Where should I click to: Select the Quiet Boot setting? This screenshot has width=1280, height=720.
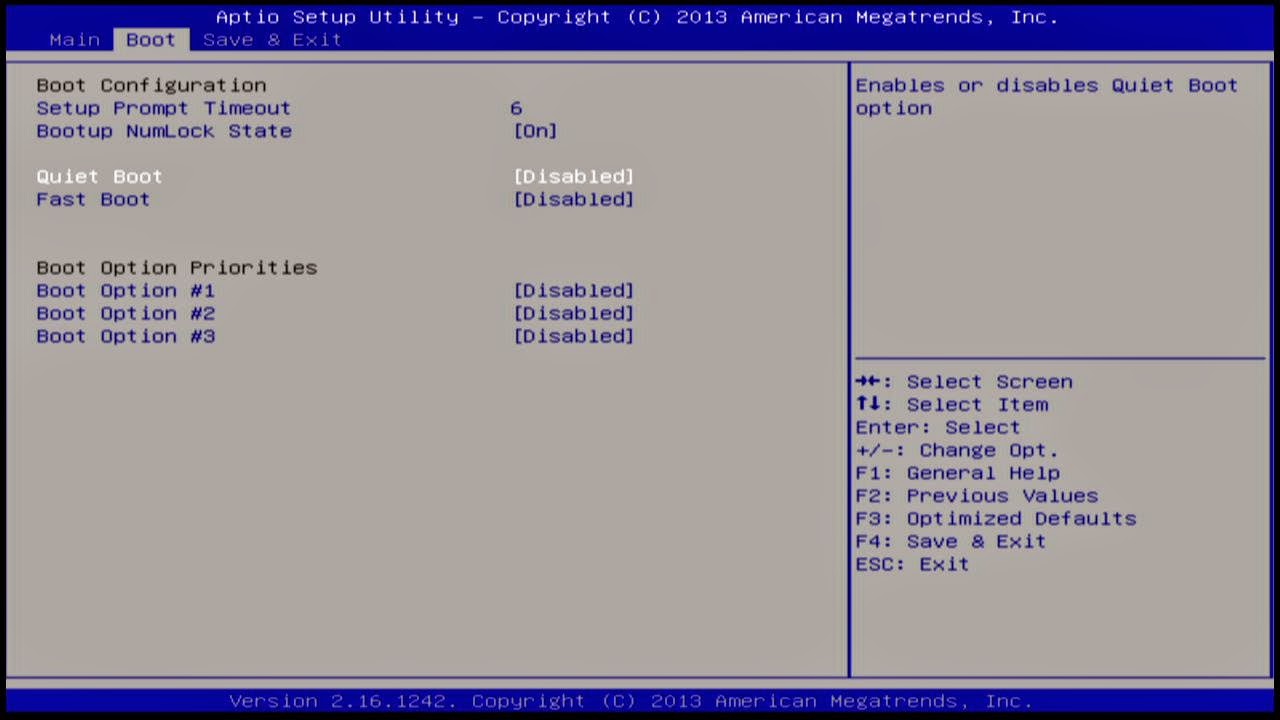[99, 176]
